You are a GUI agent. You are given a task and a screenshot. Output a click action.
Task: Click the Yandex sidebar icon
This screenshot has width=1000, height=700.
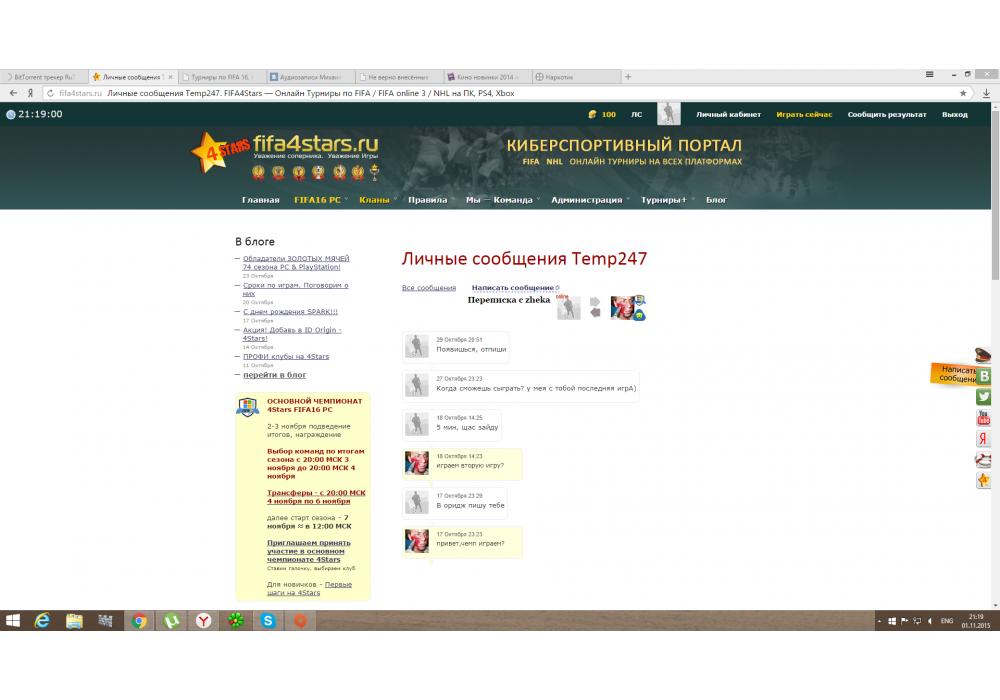coord(984,439)
